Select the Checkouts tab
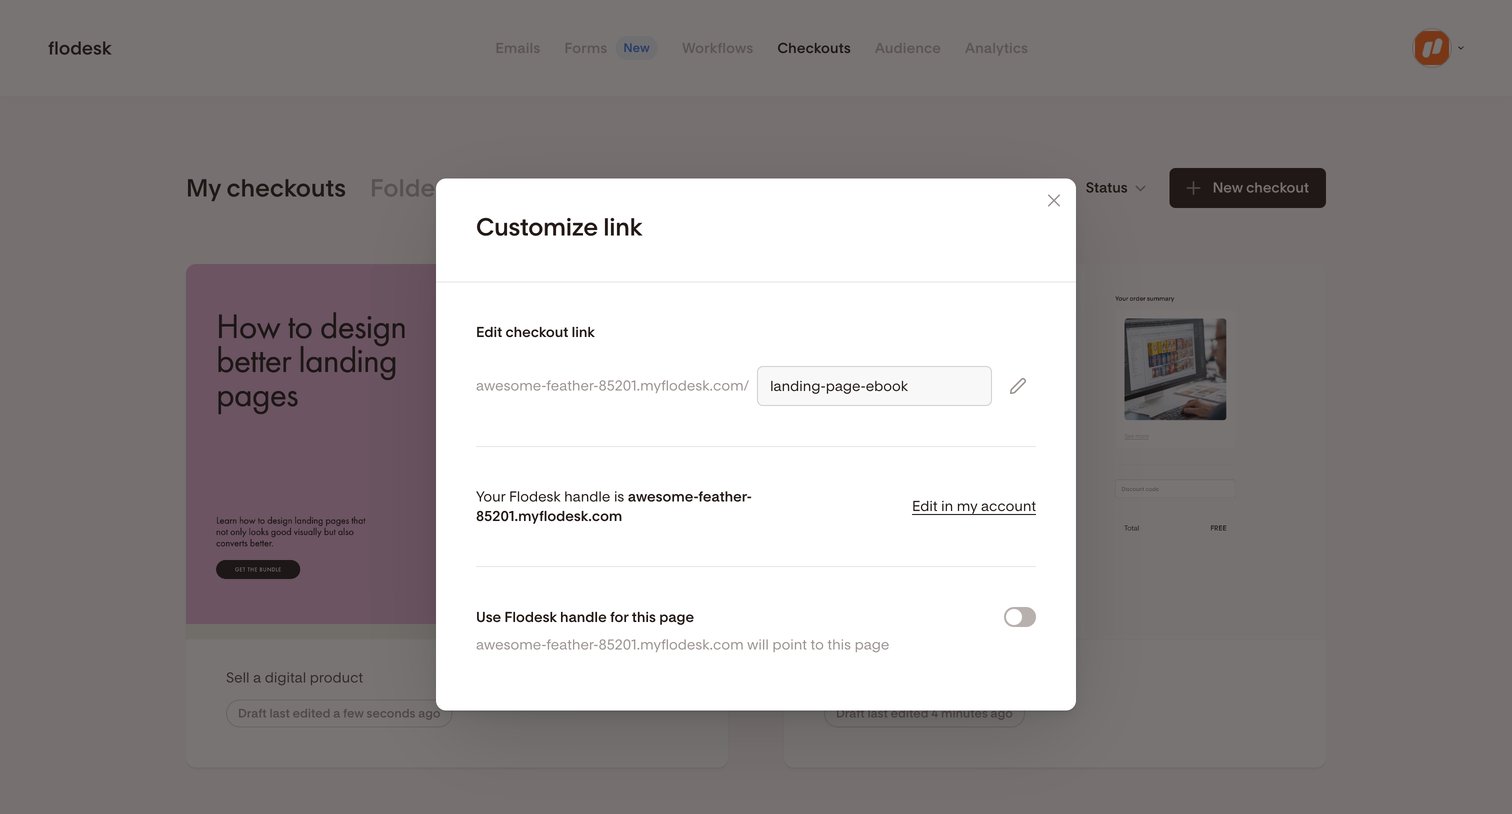This screenshot has width=1512, height=814. 814,48
